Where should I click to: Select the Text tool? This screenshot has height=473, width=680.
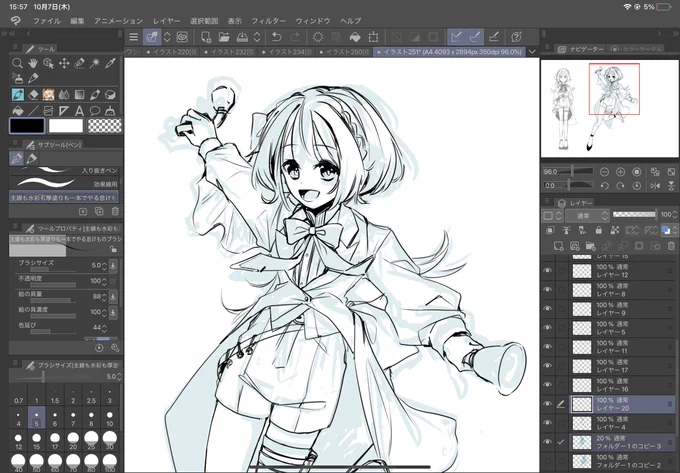(x=79, y=111)
